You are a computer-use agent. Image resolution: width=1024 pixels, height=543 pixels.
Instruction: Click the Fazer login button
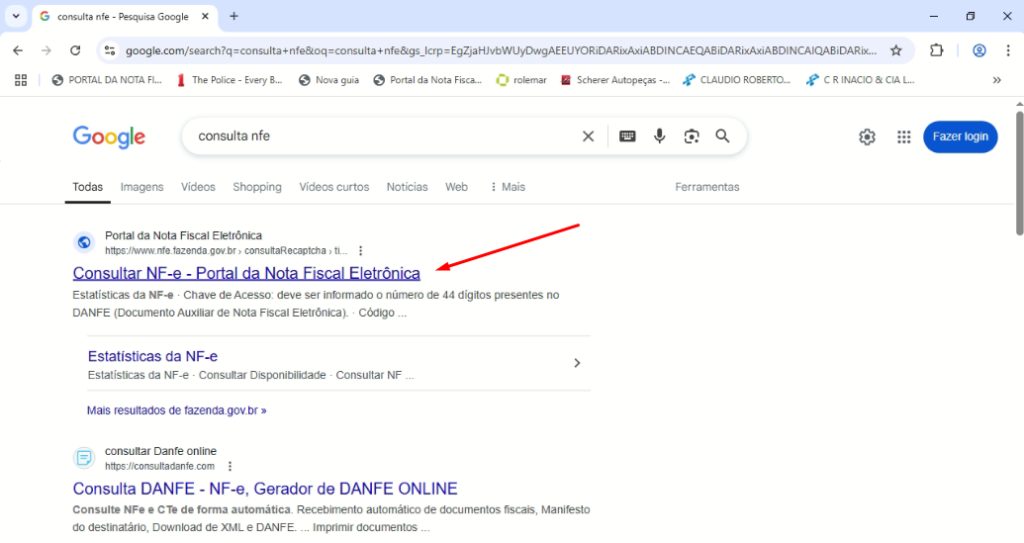[960, 137]
